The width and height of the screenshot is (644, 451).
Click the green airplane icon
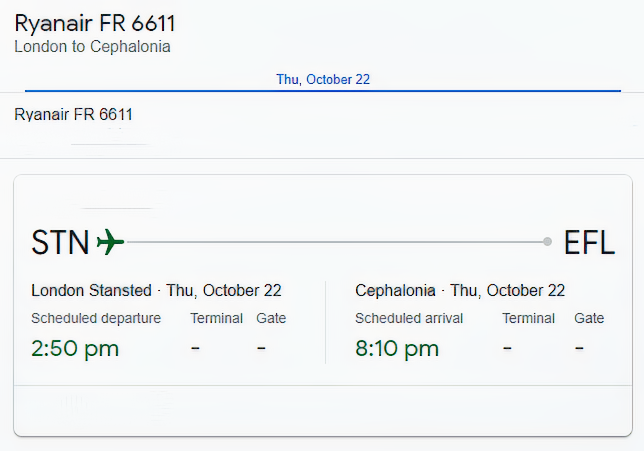[110, 242]
